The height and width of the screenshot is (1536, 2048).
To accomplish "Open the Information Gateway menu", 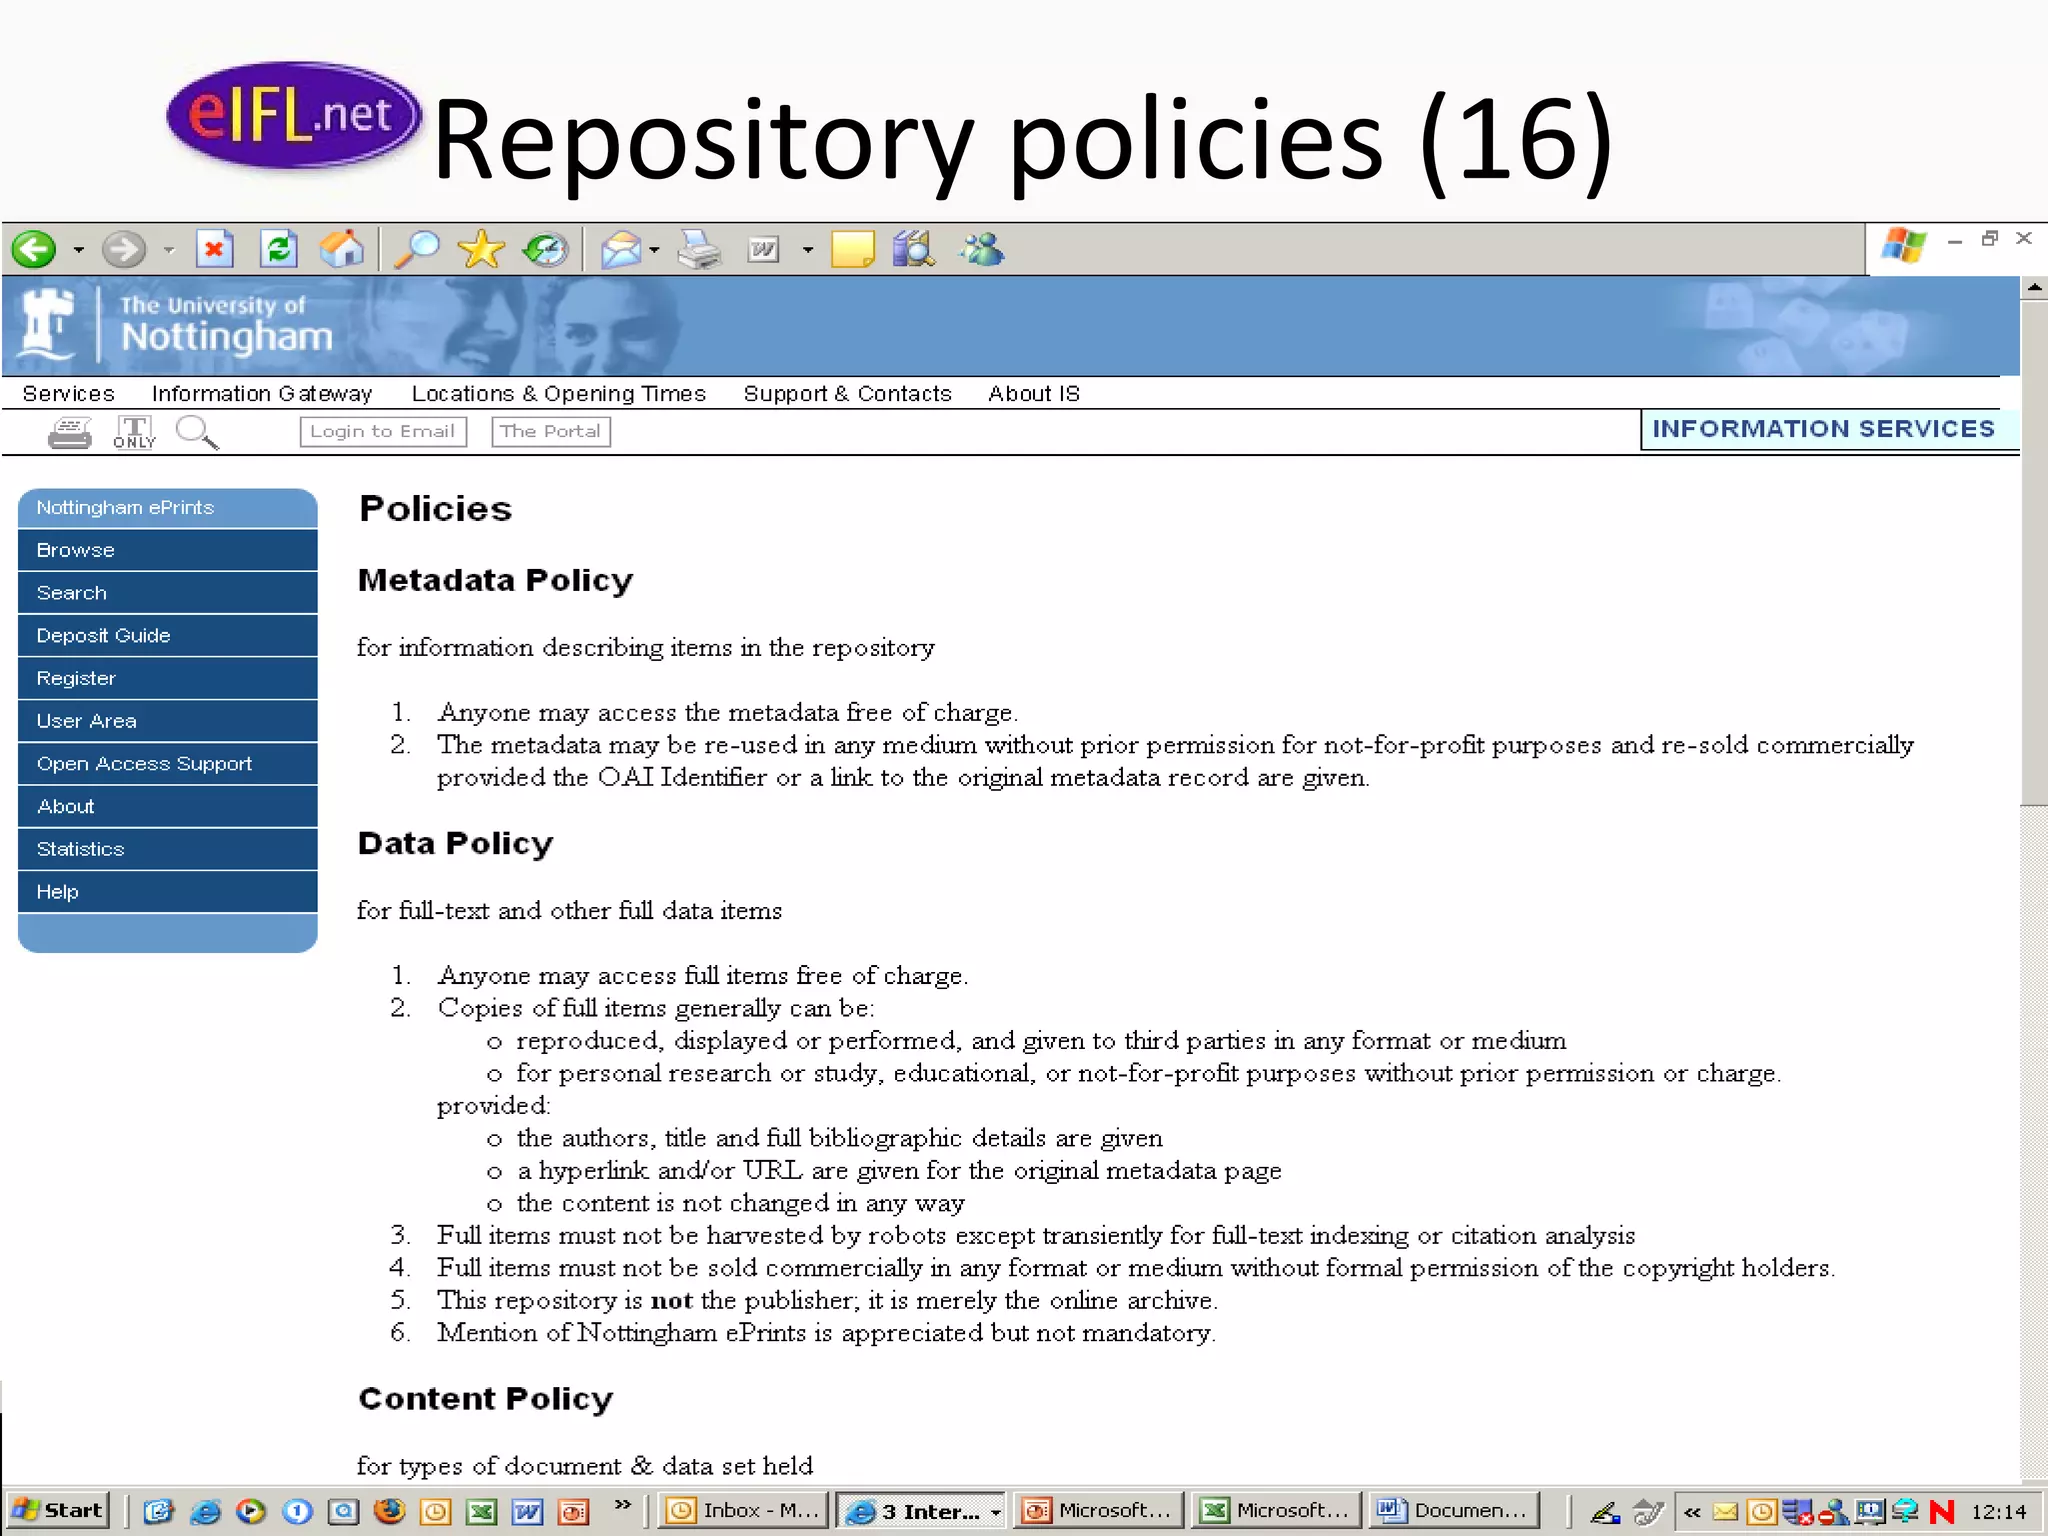I will coord(262,394).
